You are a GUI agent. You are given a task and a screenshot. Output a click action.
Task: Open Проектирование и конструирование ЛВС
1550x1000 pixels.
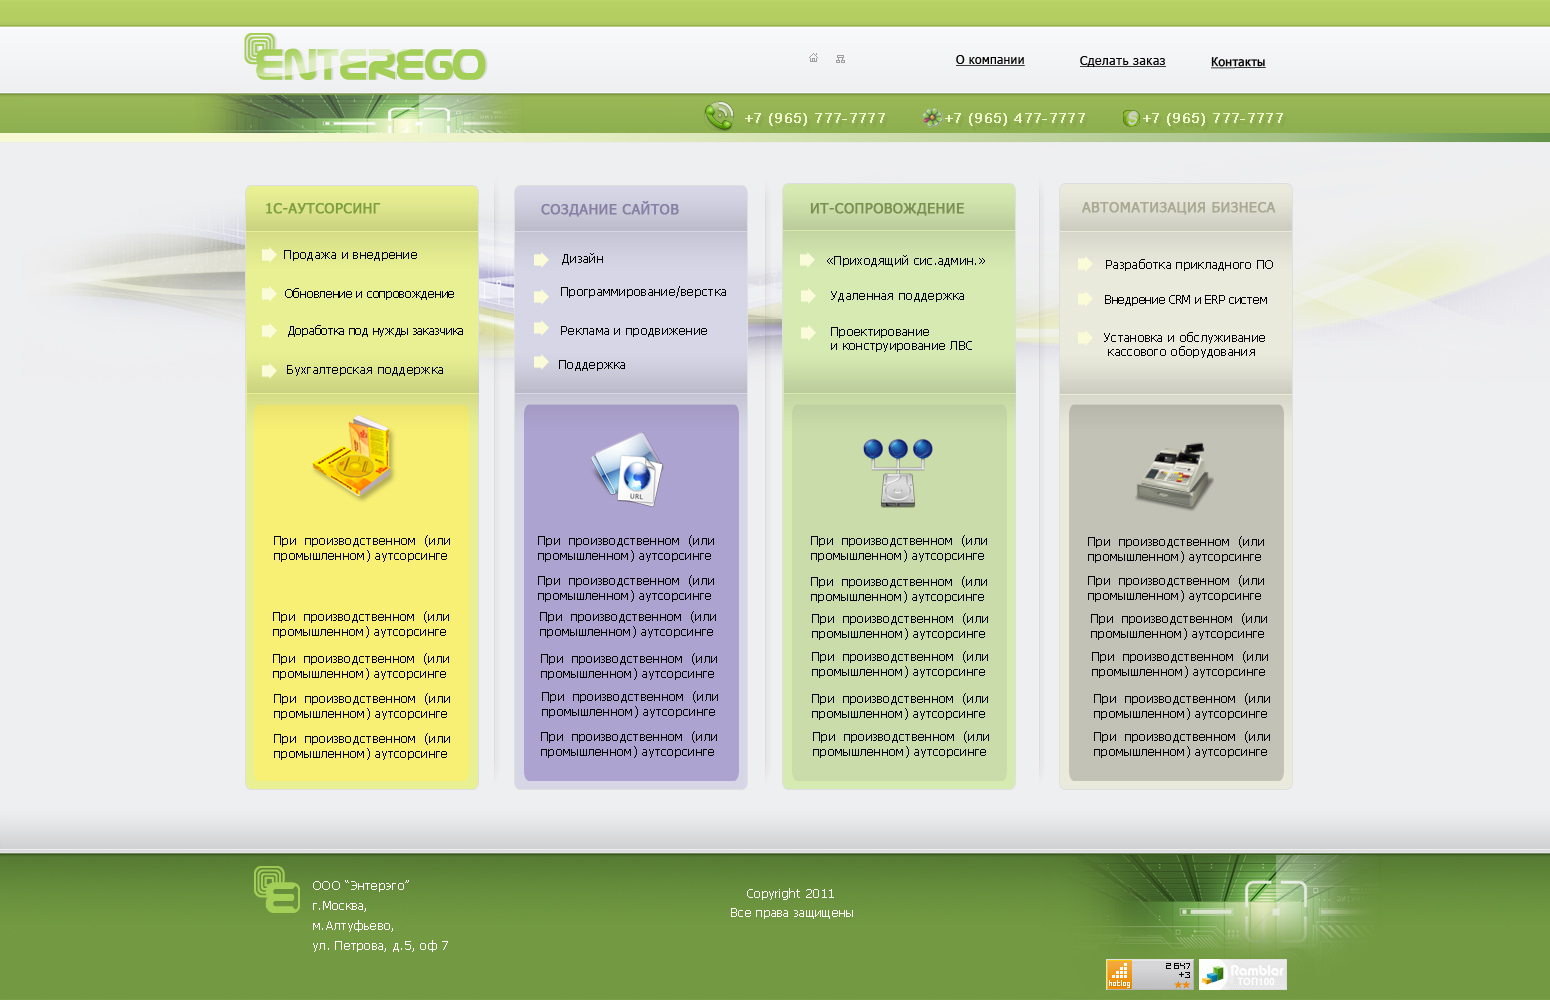[901, 339]
